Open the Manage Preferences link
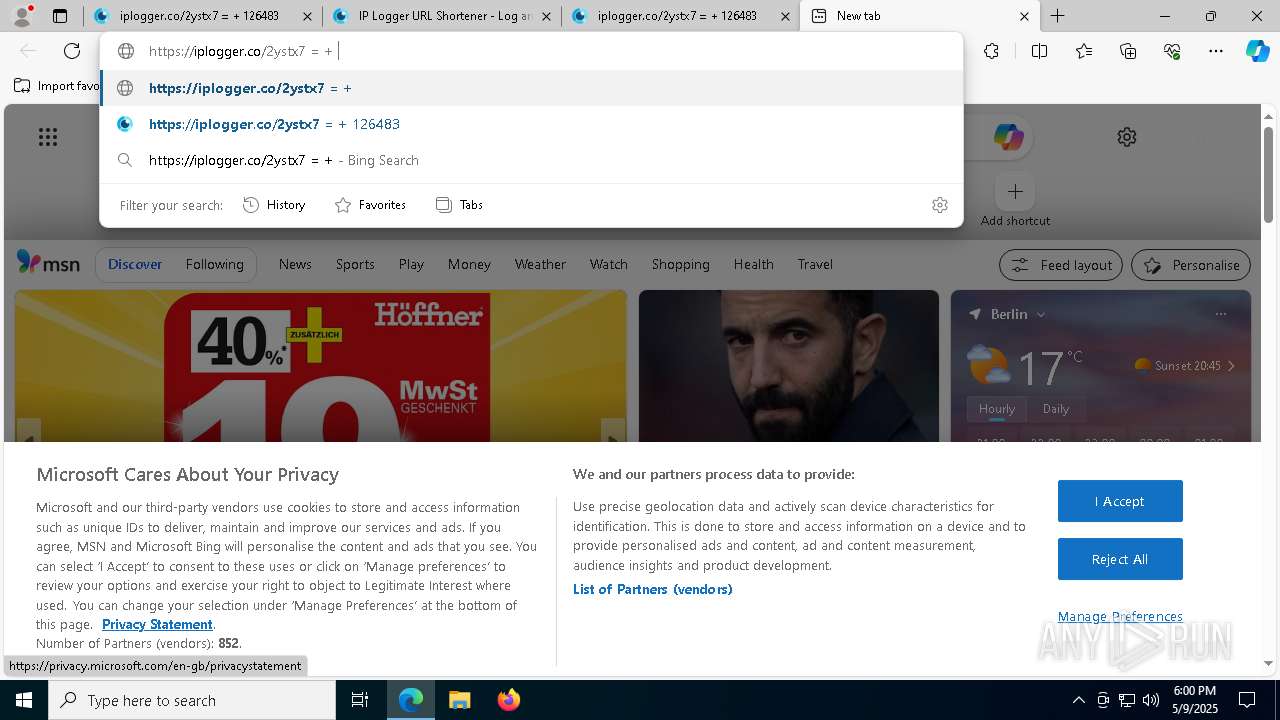 click(1120, 616)
